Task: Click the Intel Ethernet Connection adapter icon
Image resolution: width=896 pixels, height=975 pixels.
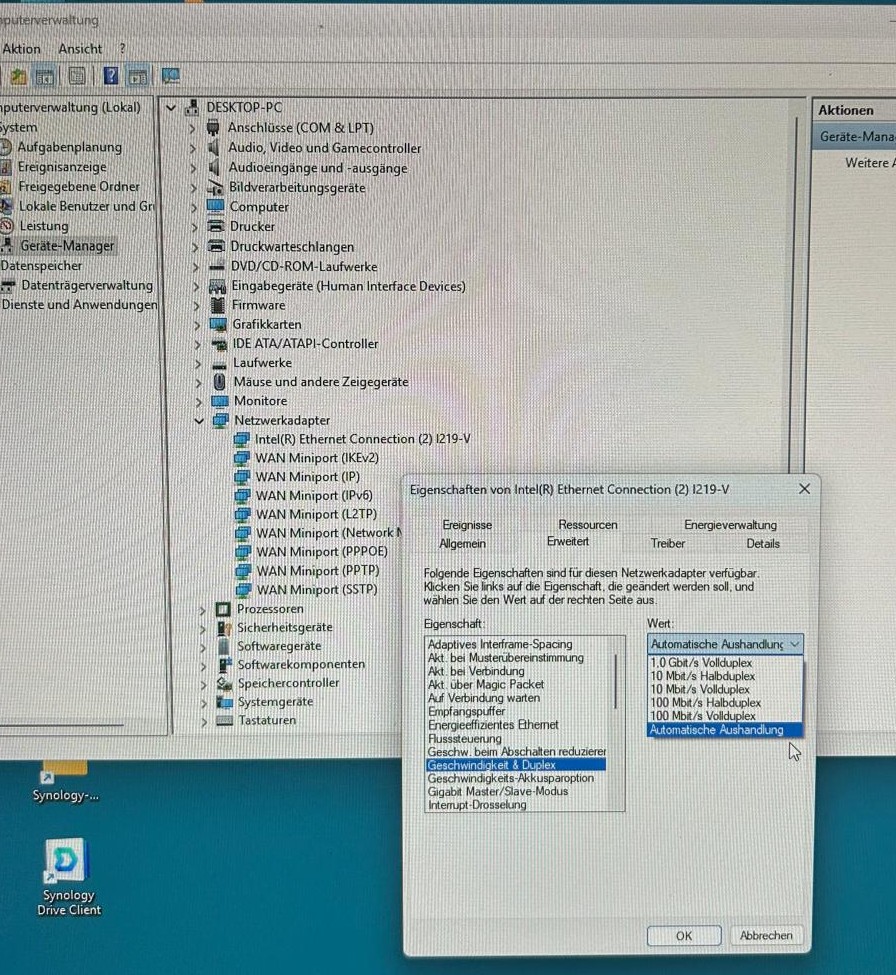Action: pos(241,440)
